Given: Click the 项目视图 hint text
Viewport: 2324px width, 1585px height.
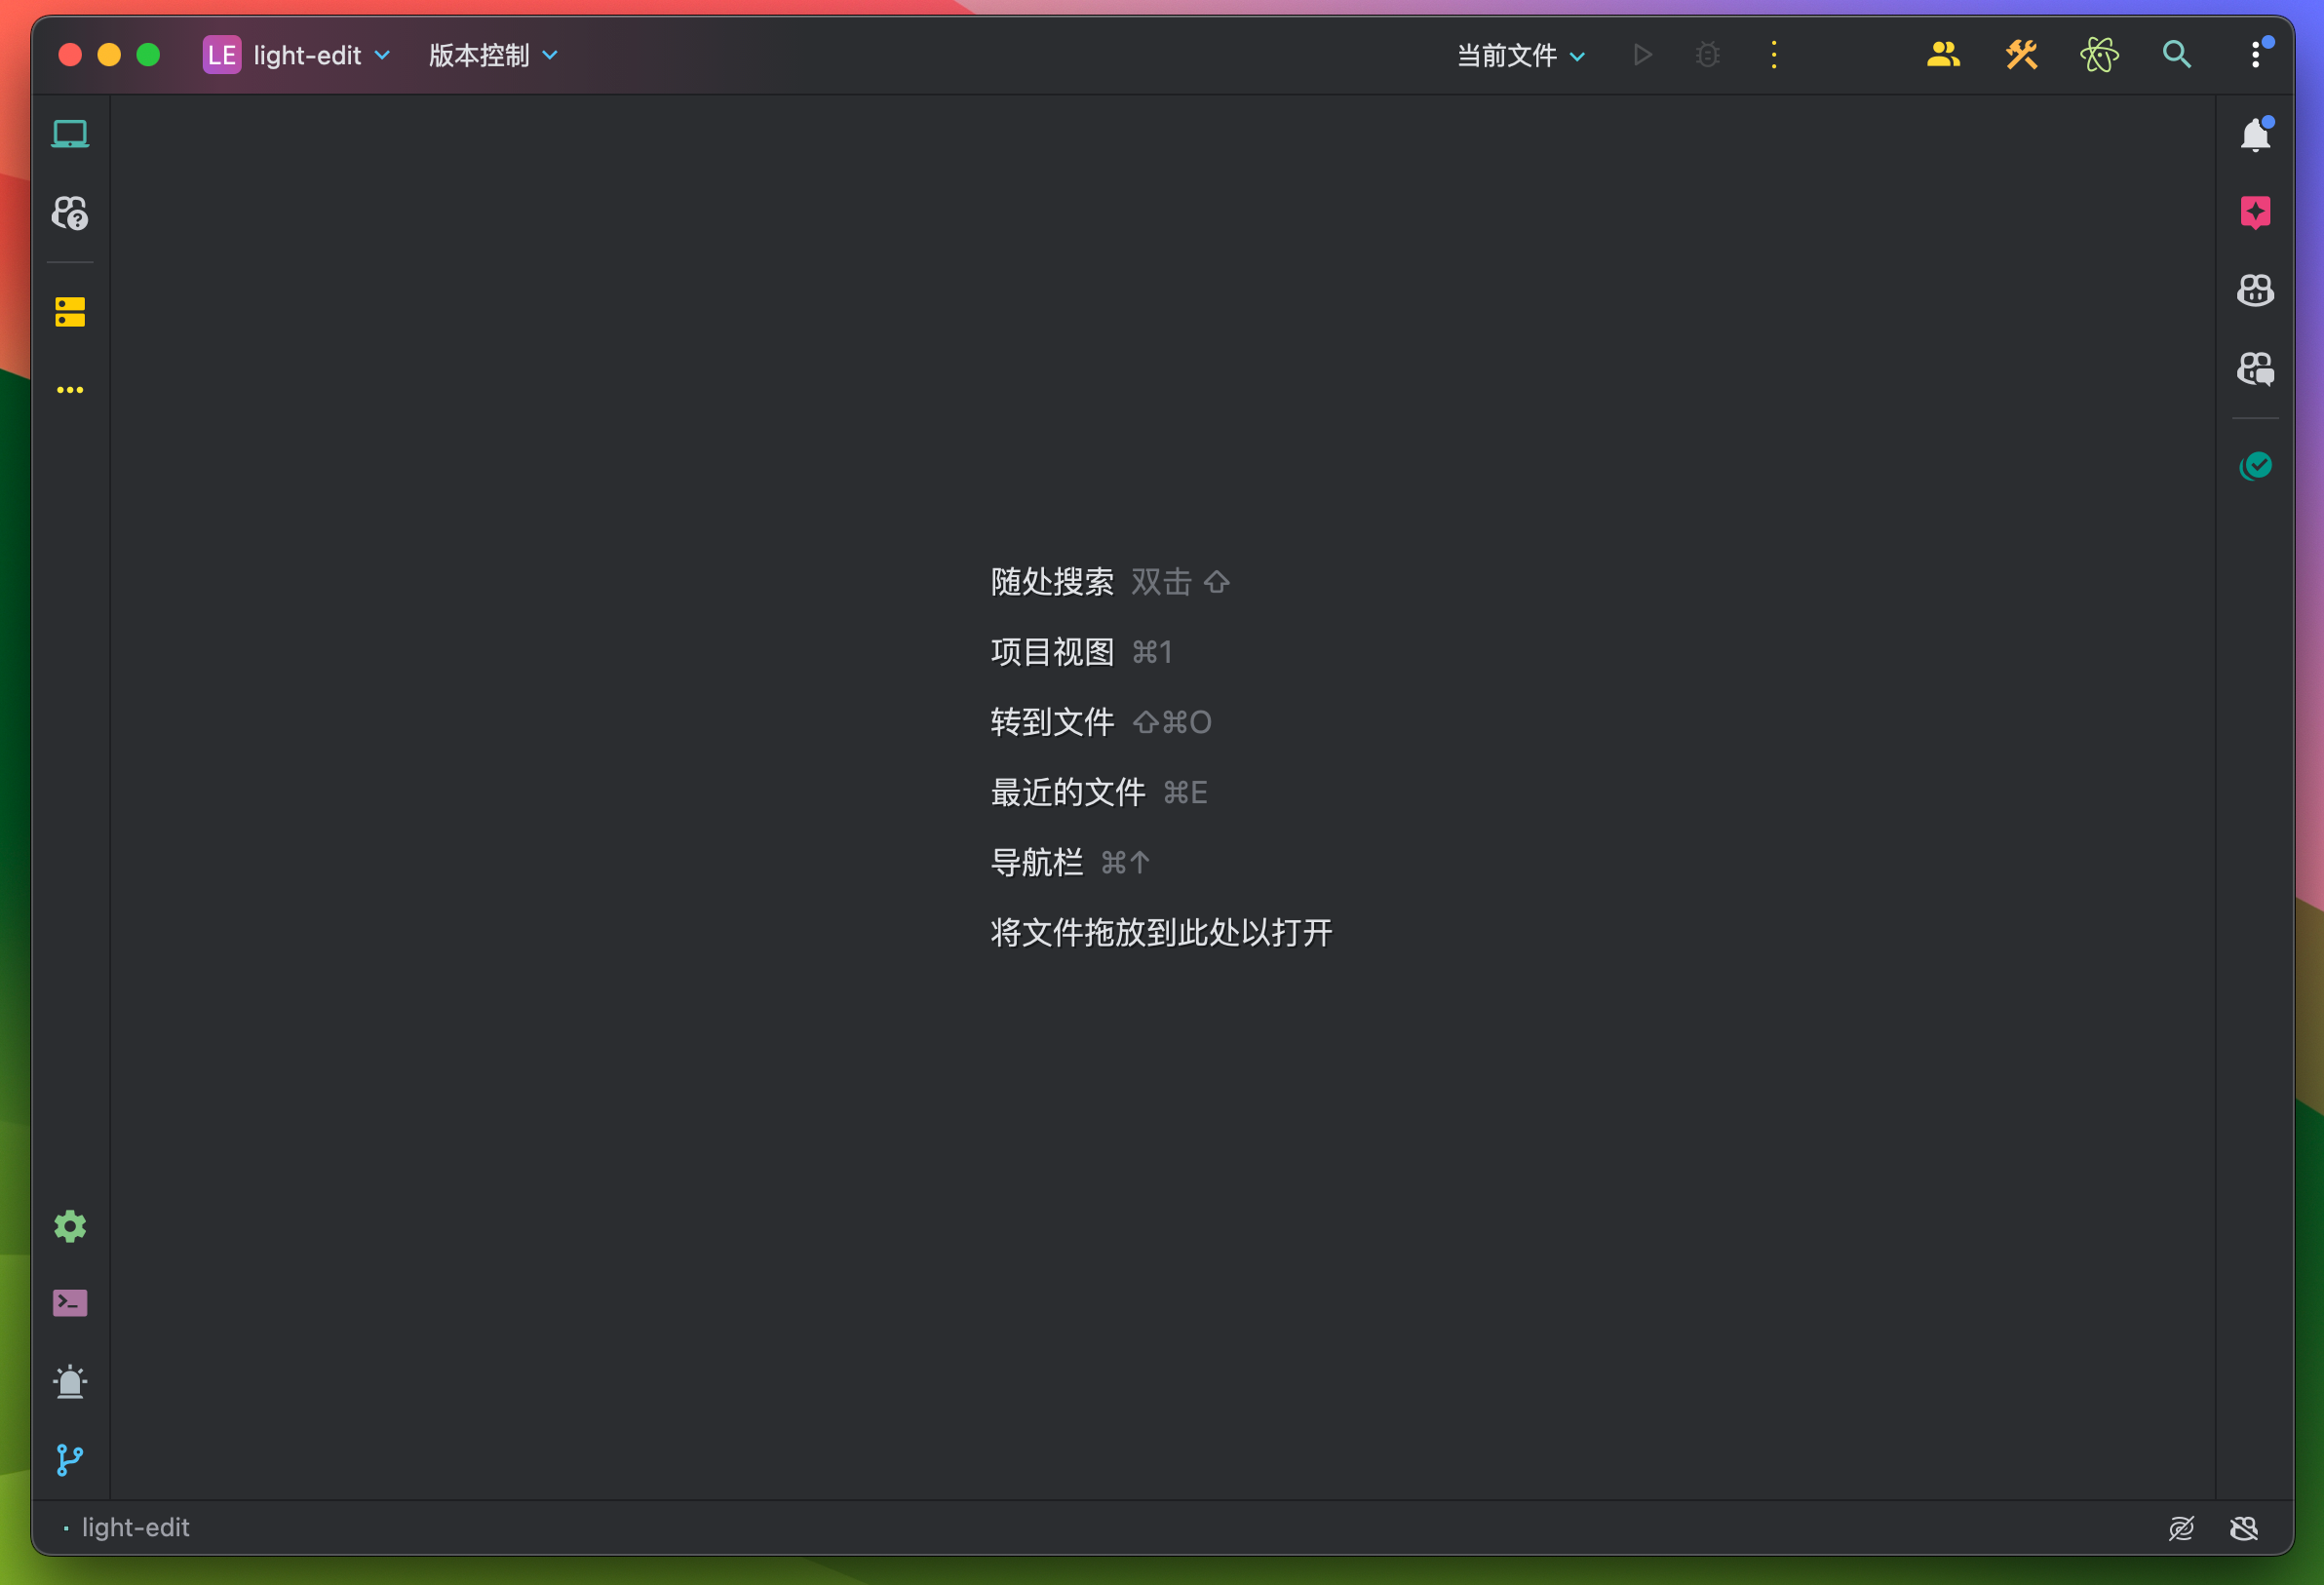Looking at the screenshot, I should click(x=1052, y=652).
